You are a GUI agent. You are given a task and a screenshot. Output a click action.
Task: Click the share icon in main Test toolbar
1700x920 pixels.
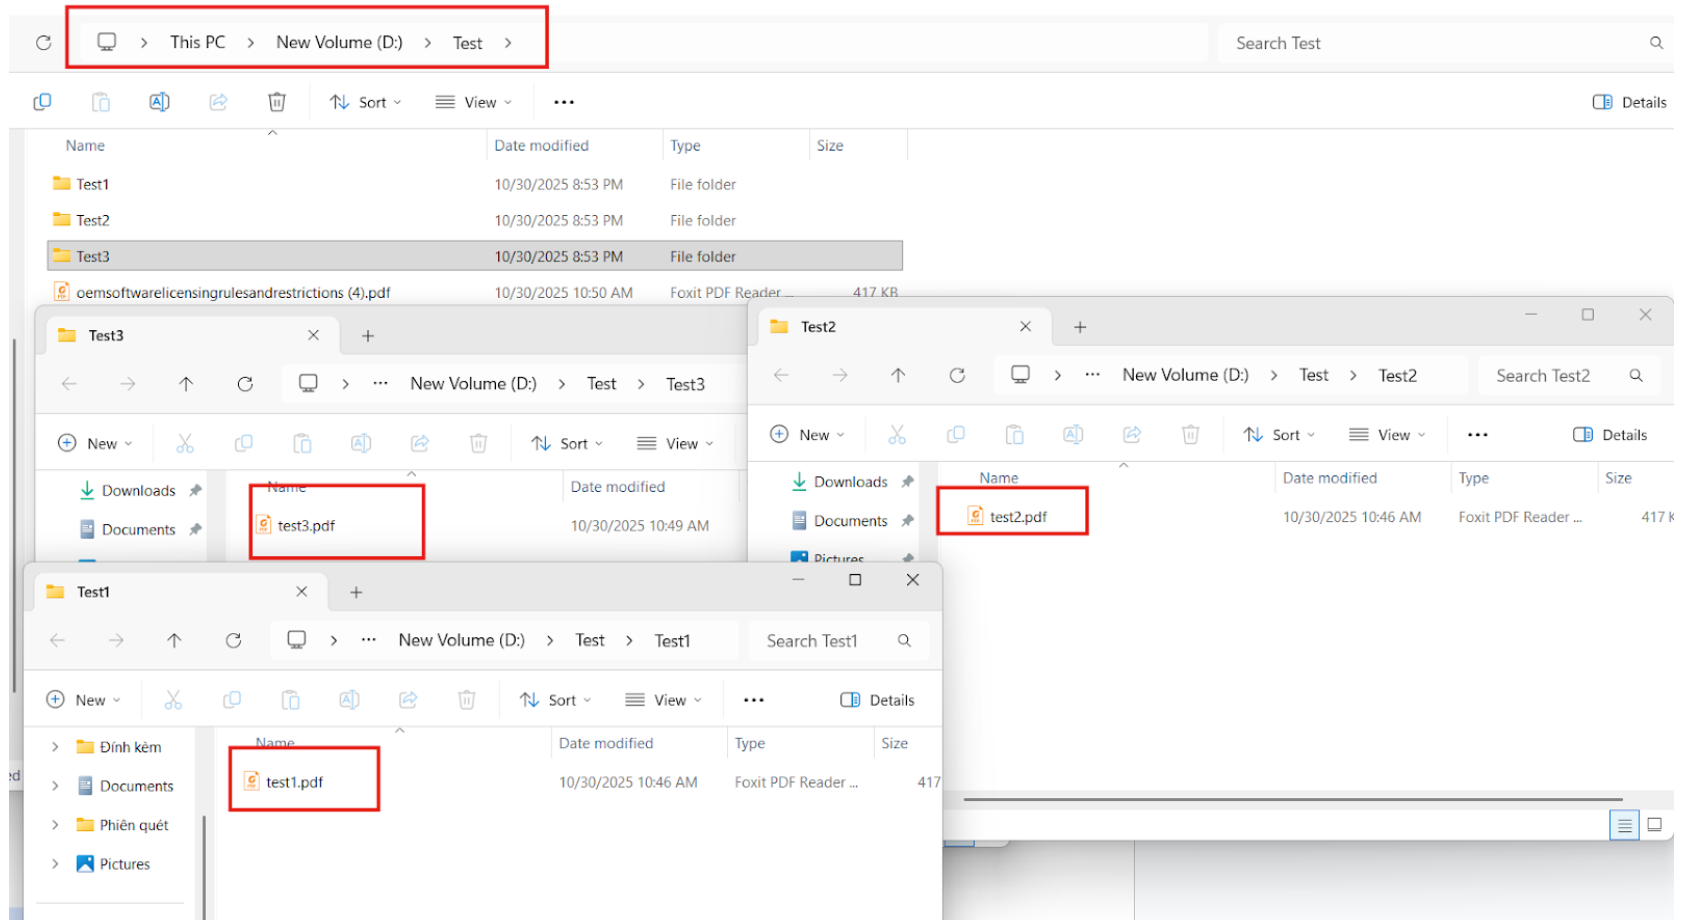point(218,102)
